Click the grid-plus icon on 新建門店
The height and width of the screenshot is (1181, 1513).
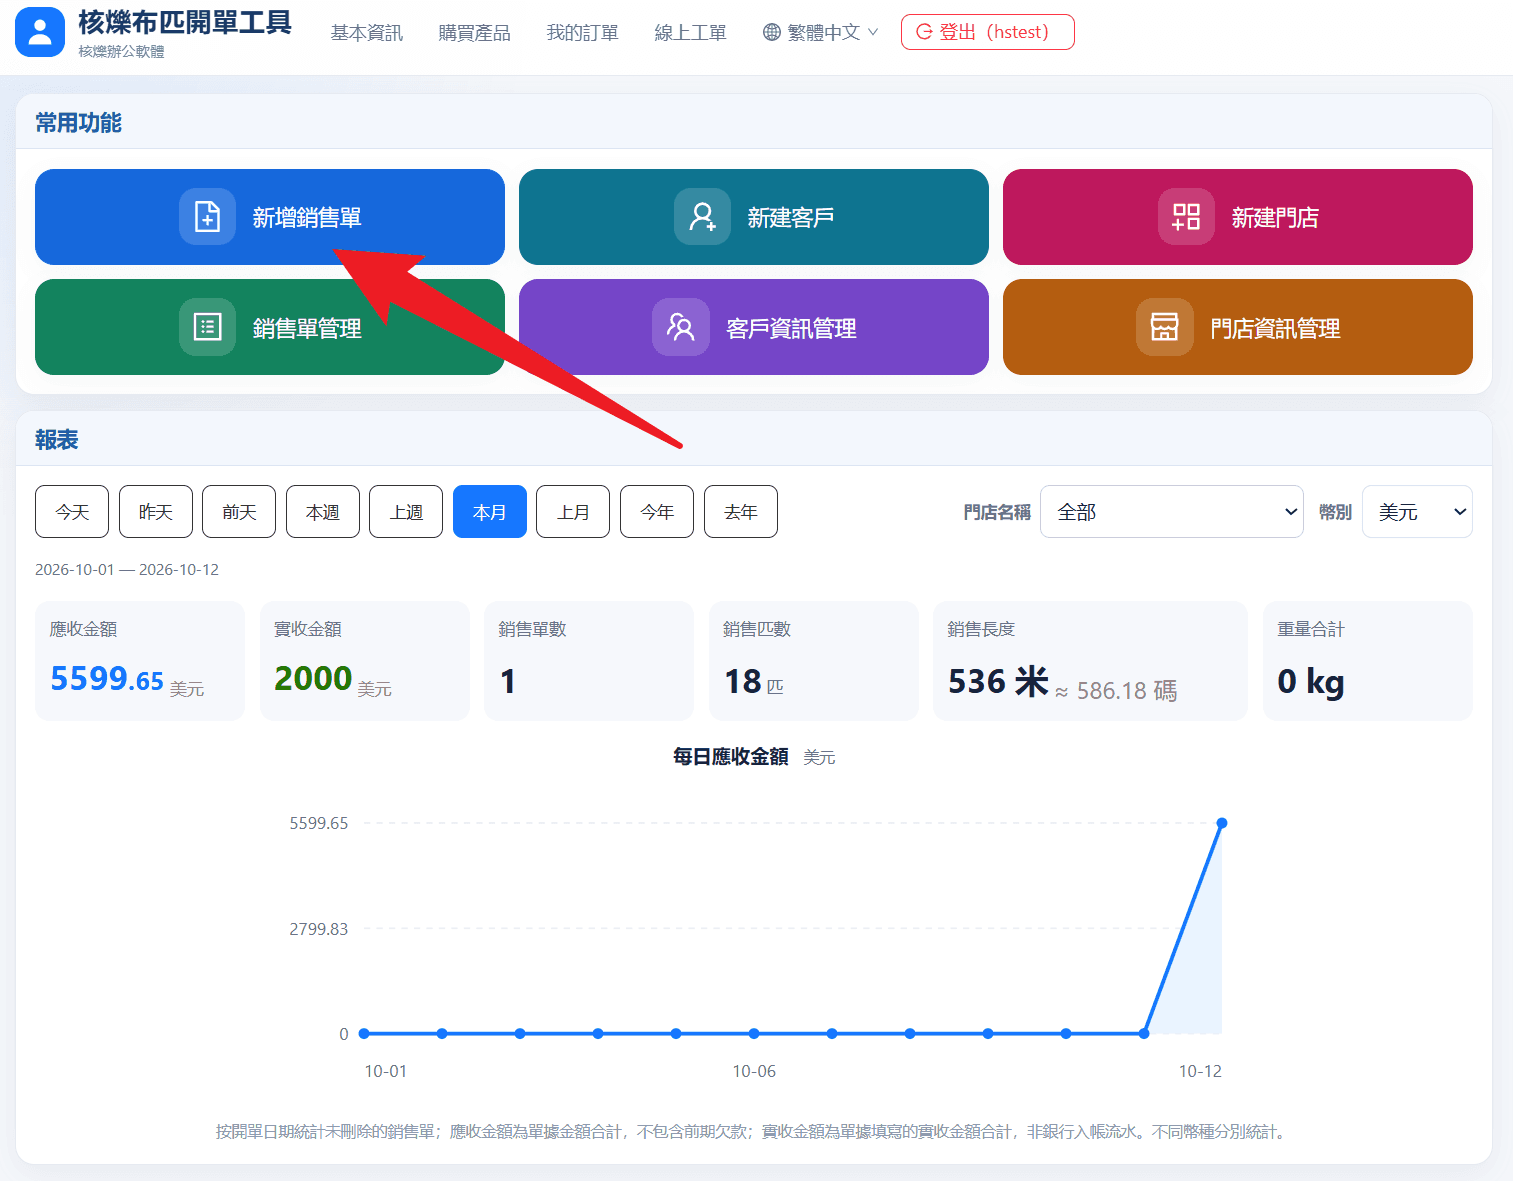click(1186, 216)
